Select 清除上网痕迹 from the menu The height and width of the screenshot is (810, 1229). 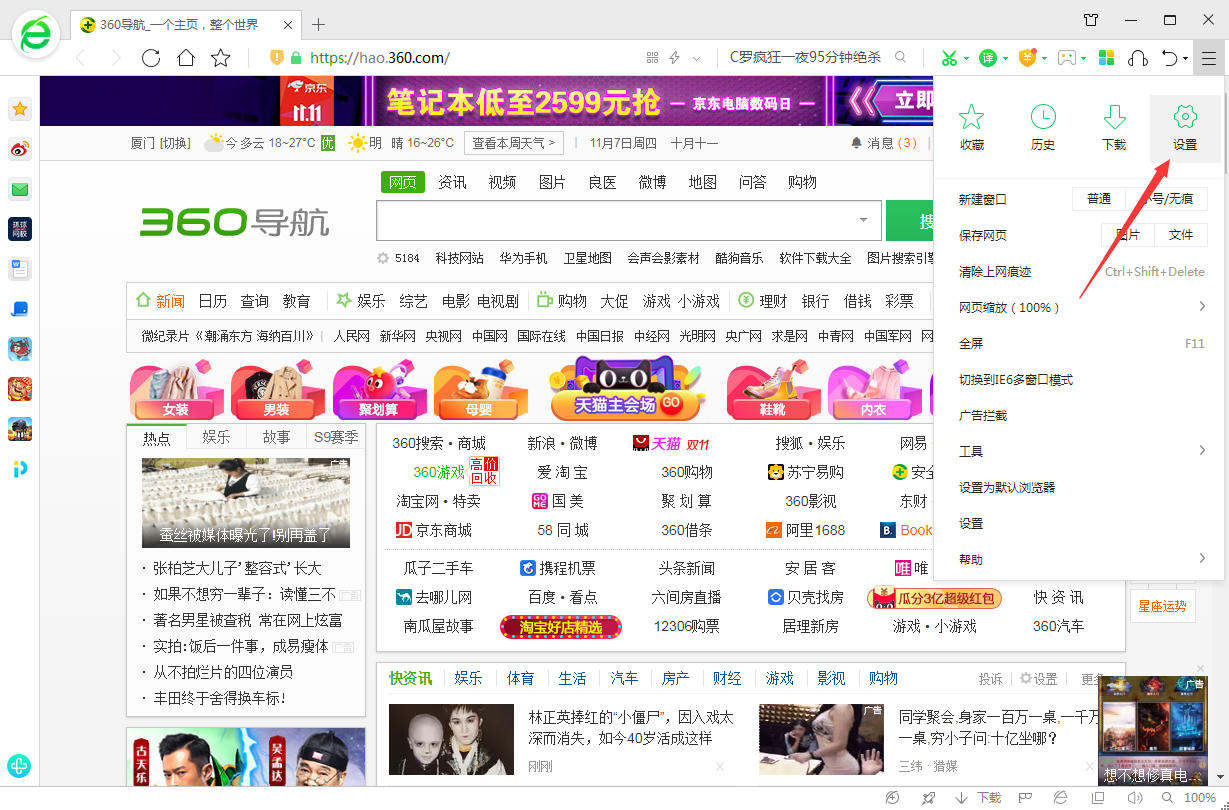click(995, 270)
